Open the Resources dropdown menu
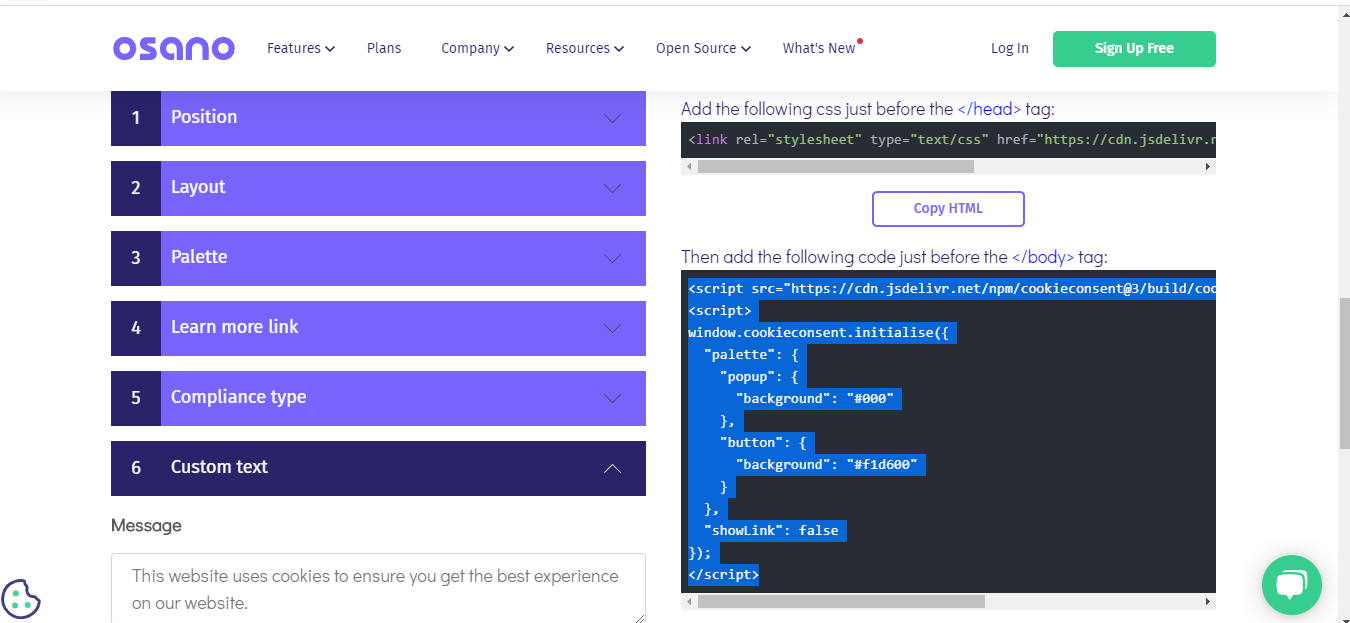Image resolution: width=1350 pixels, height=623 pixels. [x=584, y=48]
